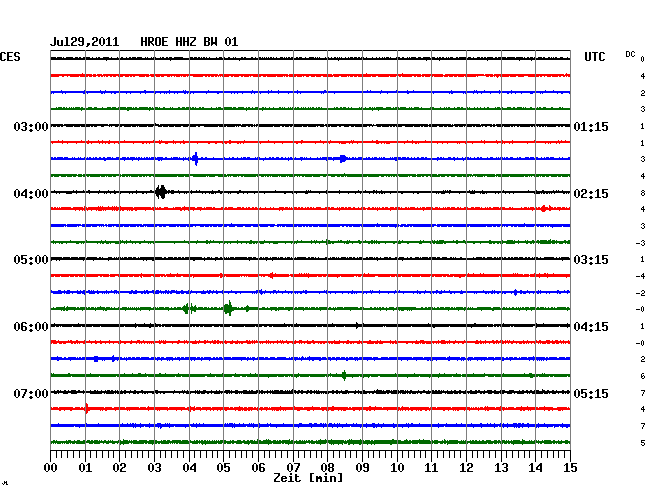650x494 pixels.
Task: Click the UTC column header
Action: [594, 57]
